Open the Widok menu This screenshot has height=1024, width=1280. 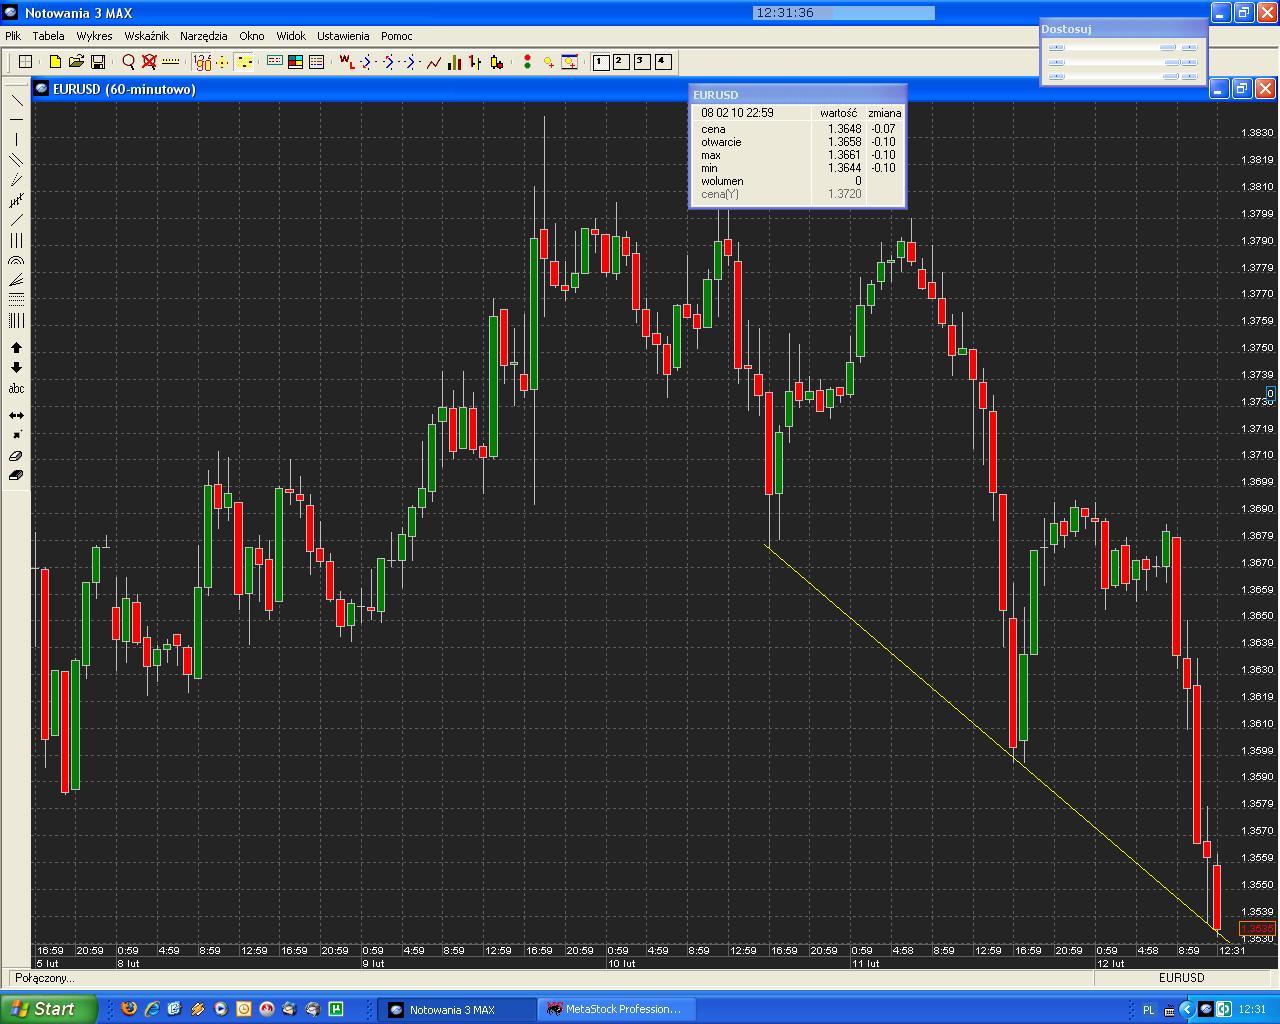291,36
